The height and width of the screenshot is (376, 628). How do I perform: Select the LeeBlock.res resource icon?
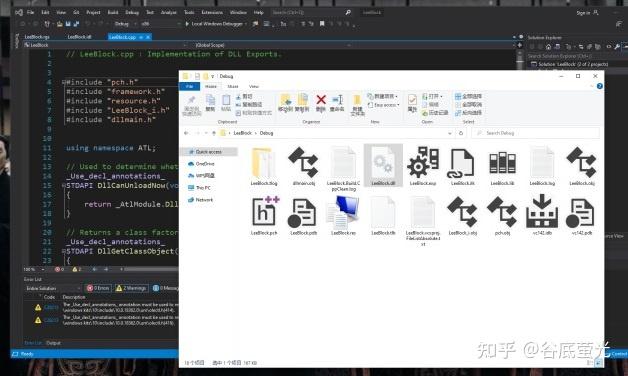(343, 212)
